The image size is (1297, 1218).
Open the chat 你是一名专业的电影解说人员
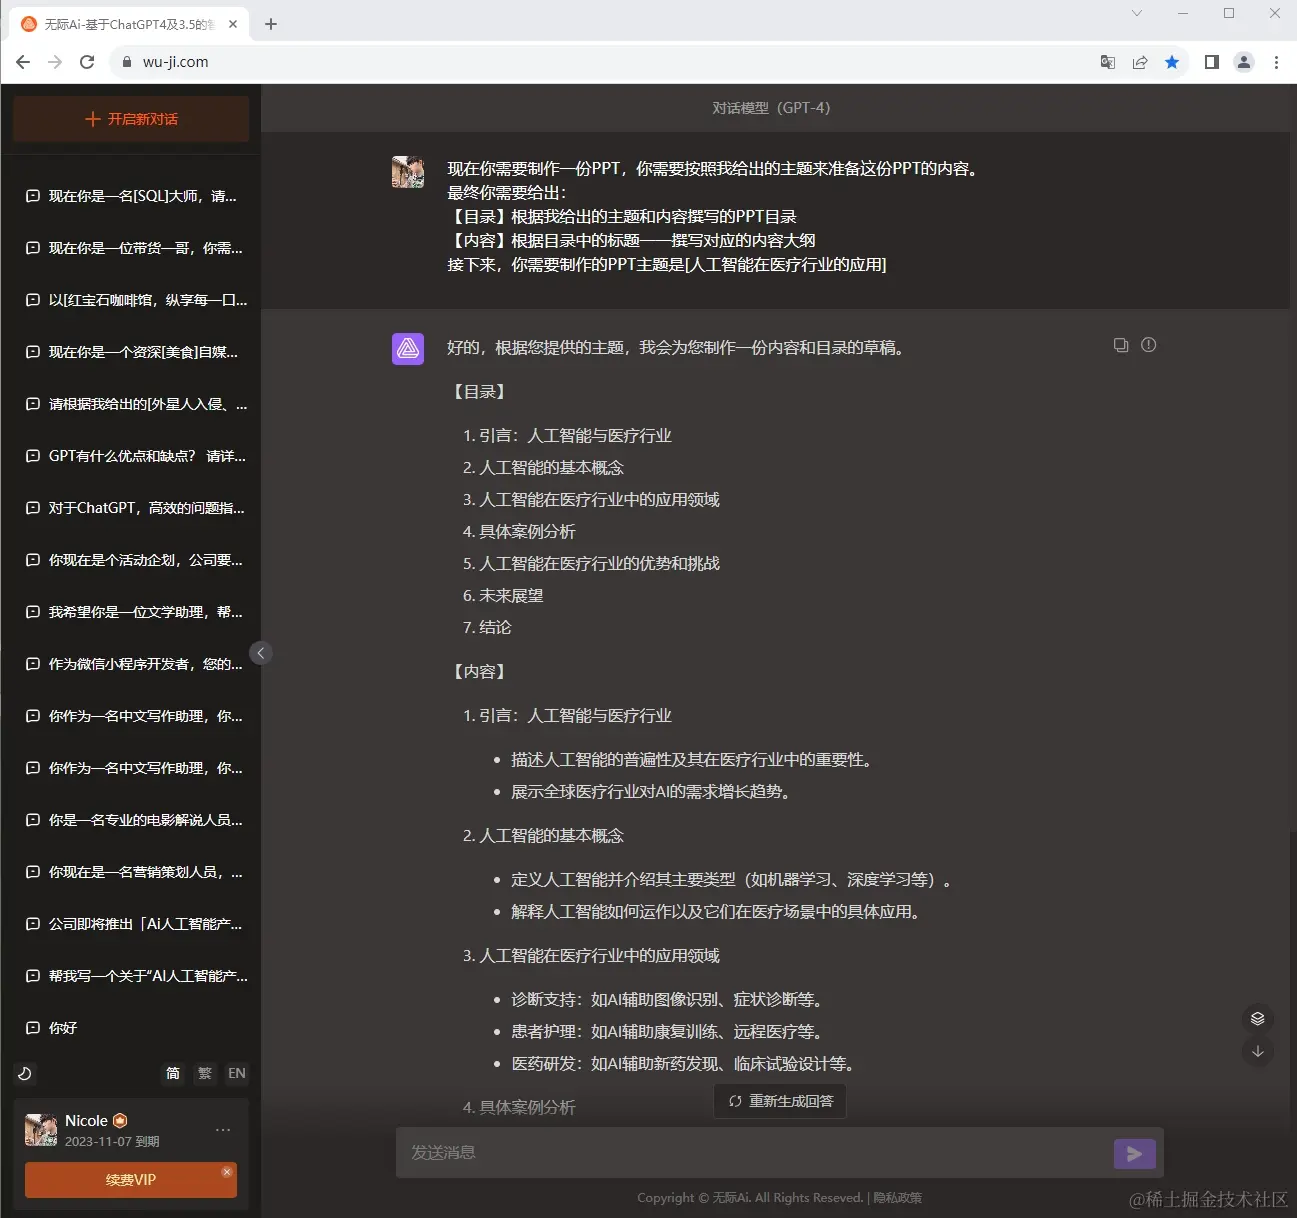point(131,820)
